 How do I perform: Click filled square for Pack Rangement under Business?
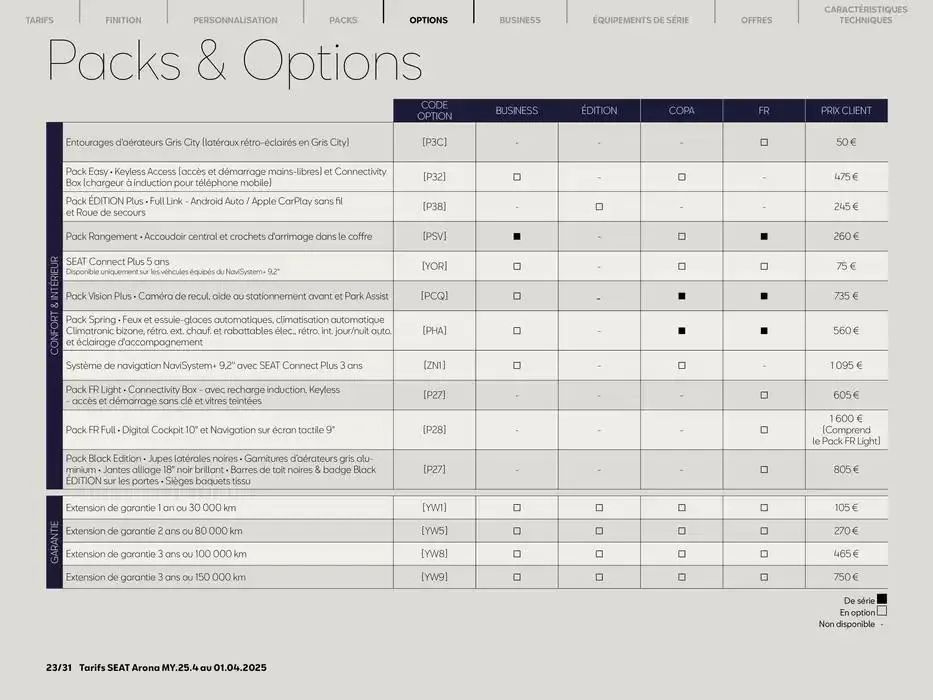tap(517, 237)
